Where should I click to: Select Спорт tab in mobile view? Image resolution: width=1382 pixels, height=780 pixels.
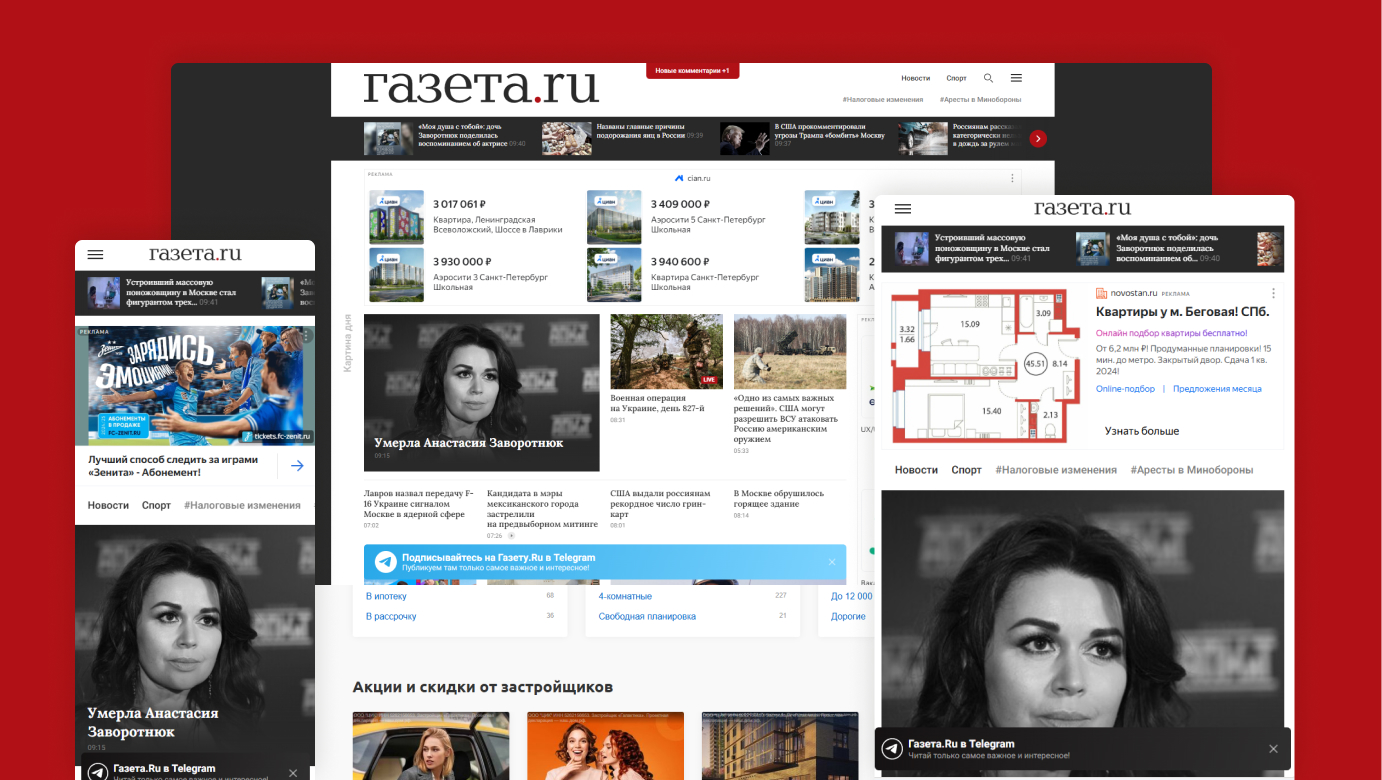tap(156, 505)
